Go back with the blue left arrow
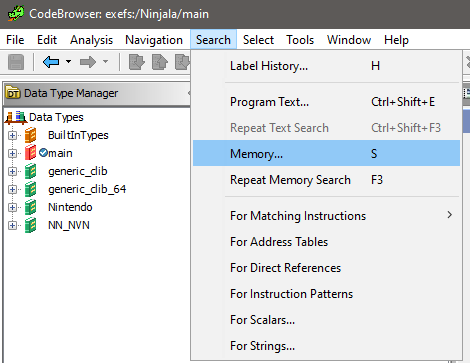This screenshot has height=363, width=470. tap(51, 62)
